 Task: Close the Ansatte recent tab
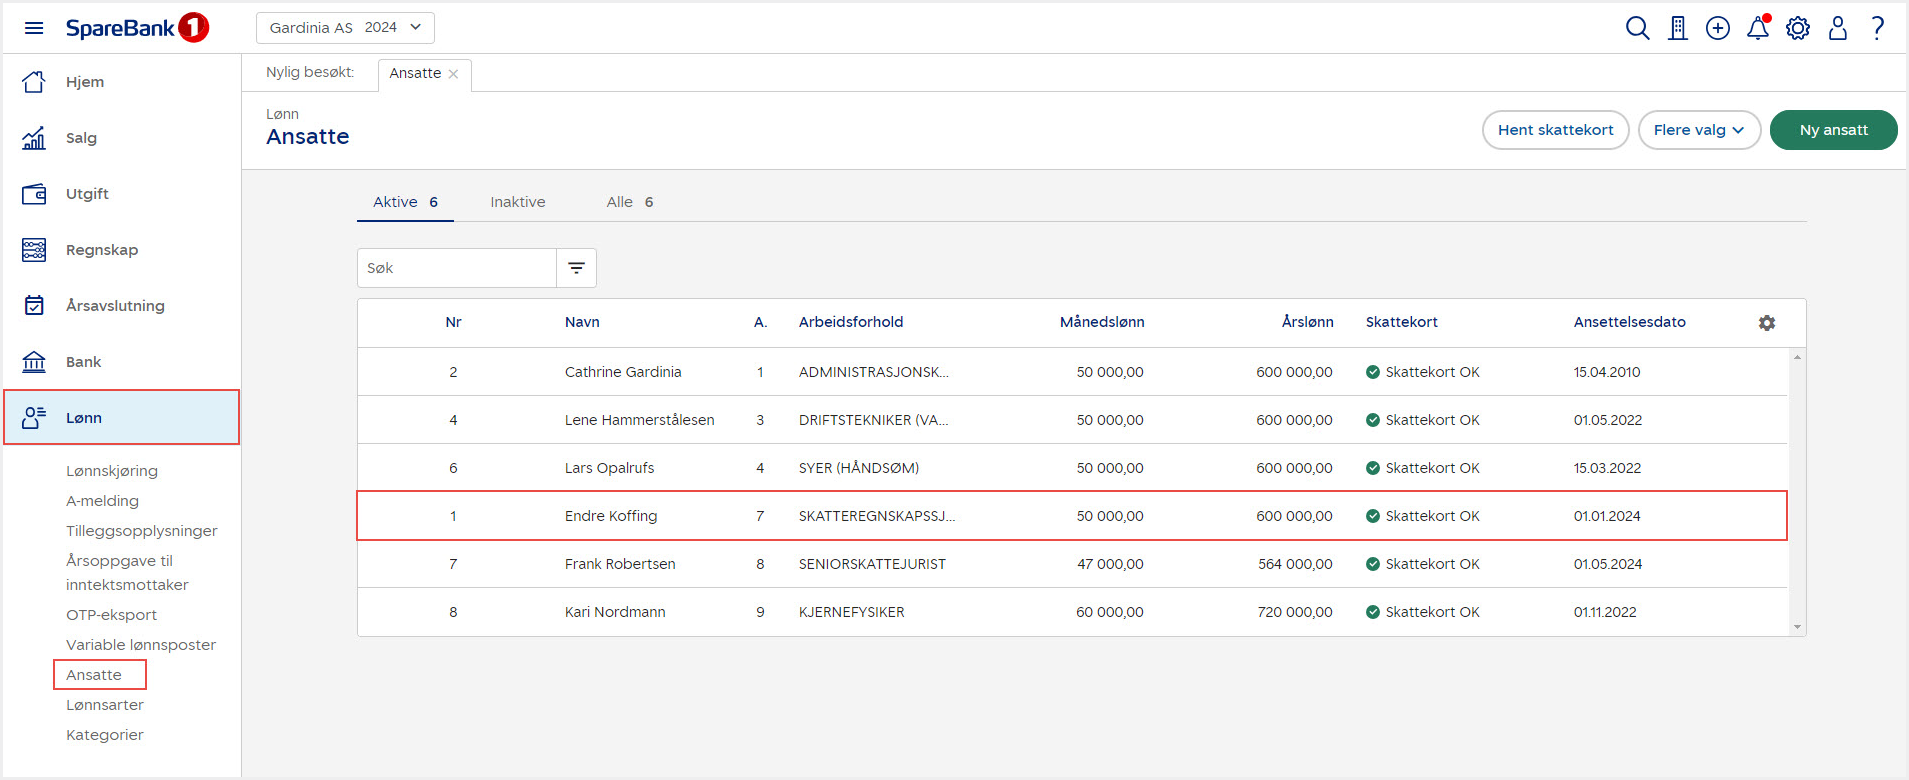(454, 74)
